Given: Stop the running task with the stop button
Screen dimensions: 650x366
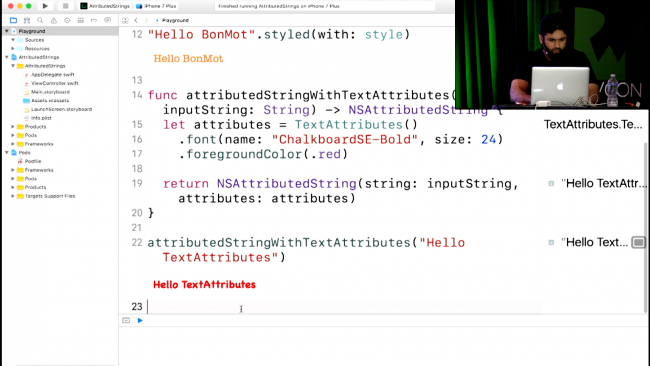Looking at the screenshot, I should (65, 6).
